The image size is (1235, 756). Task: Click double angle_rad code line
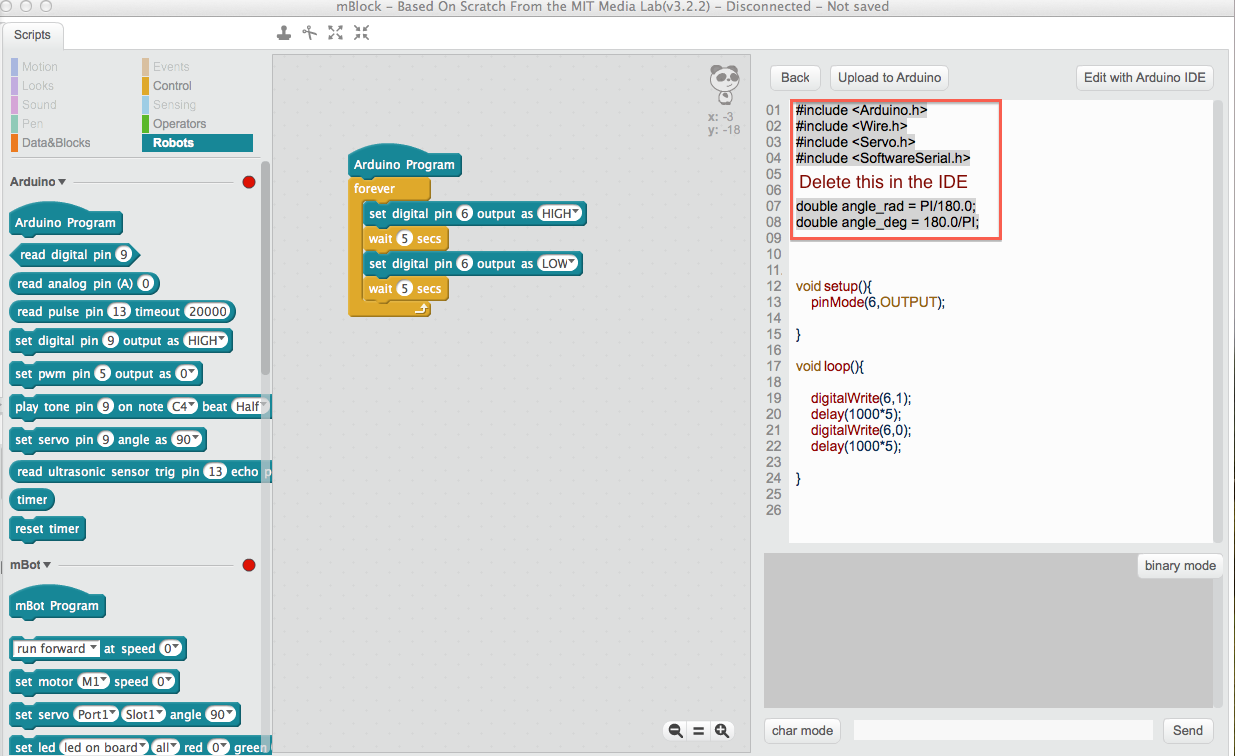pyautogui.click(x=886, y=206)
